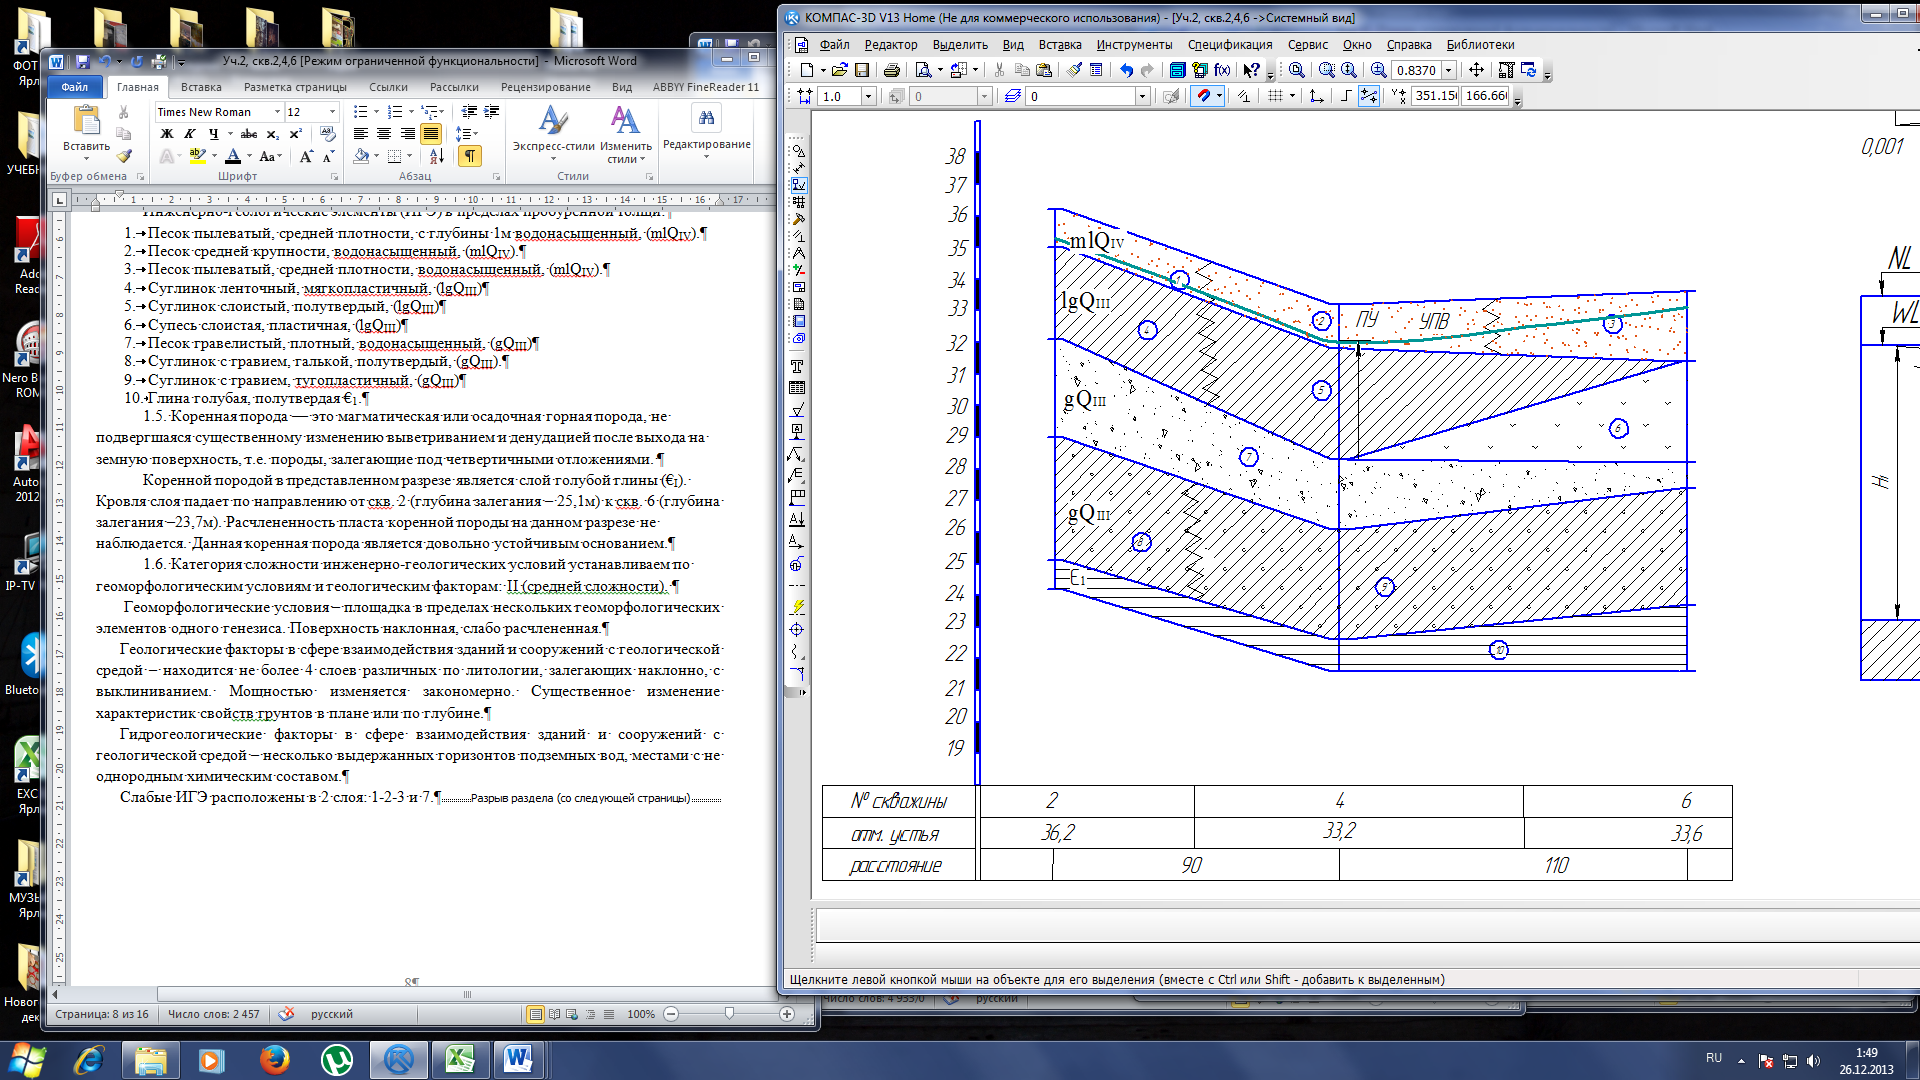Click Italic 'К' button in Word
Viewport: 1920px width, 1080px height.
189,133
